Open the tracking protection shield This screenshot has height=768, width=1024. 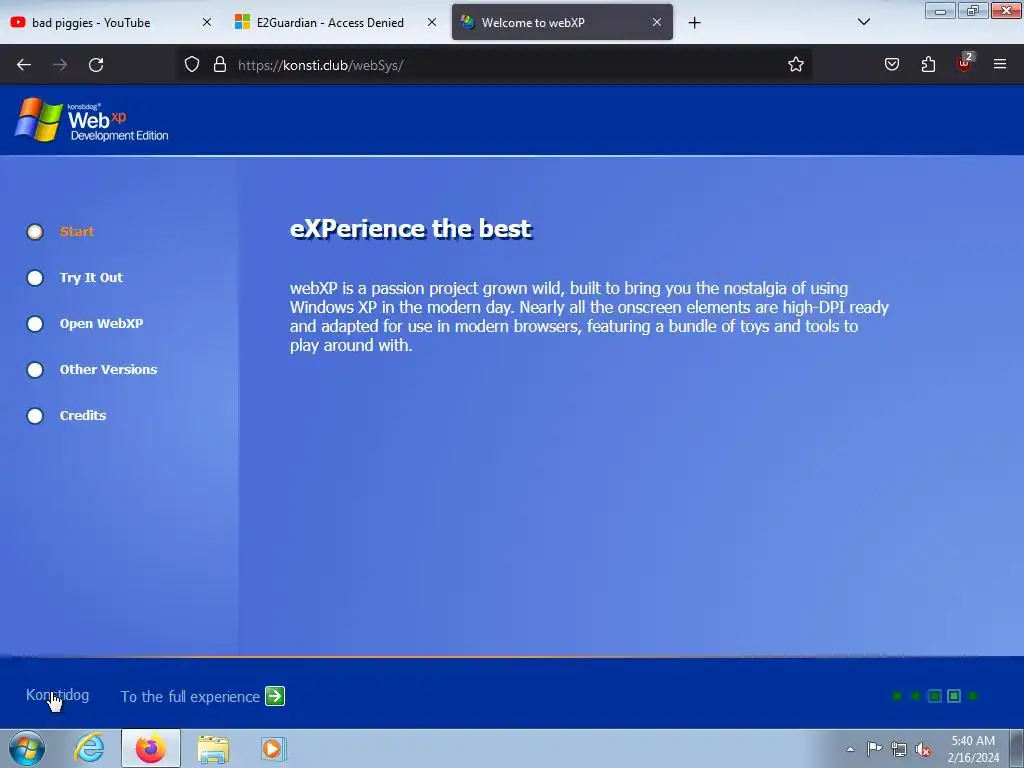tap(191, 65)
